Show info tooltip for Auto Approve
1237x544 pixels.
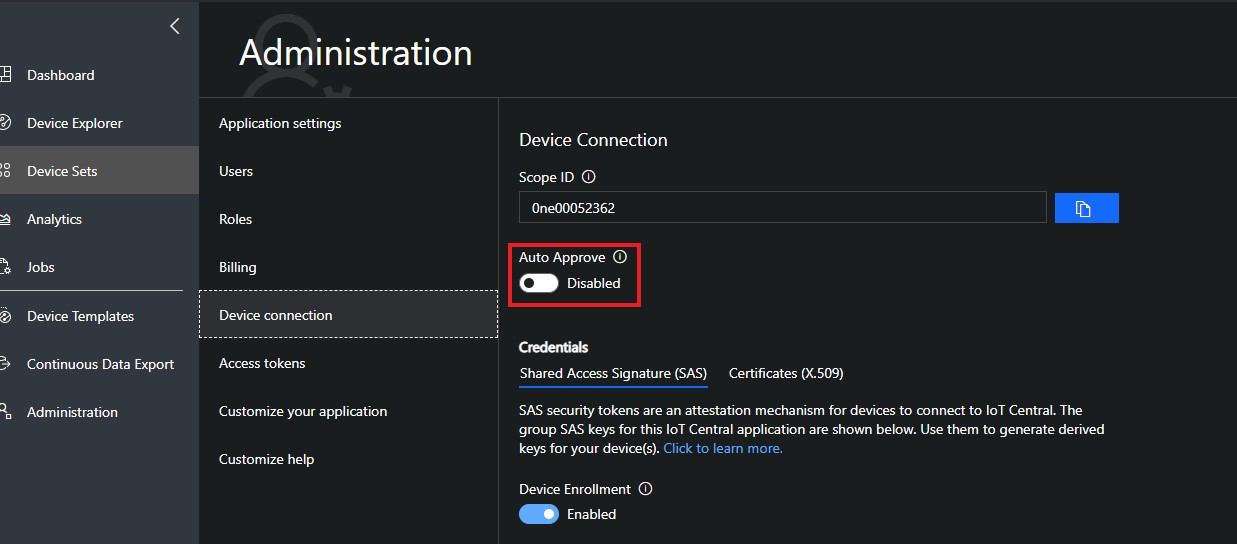tap(620, 257)
